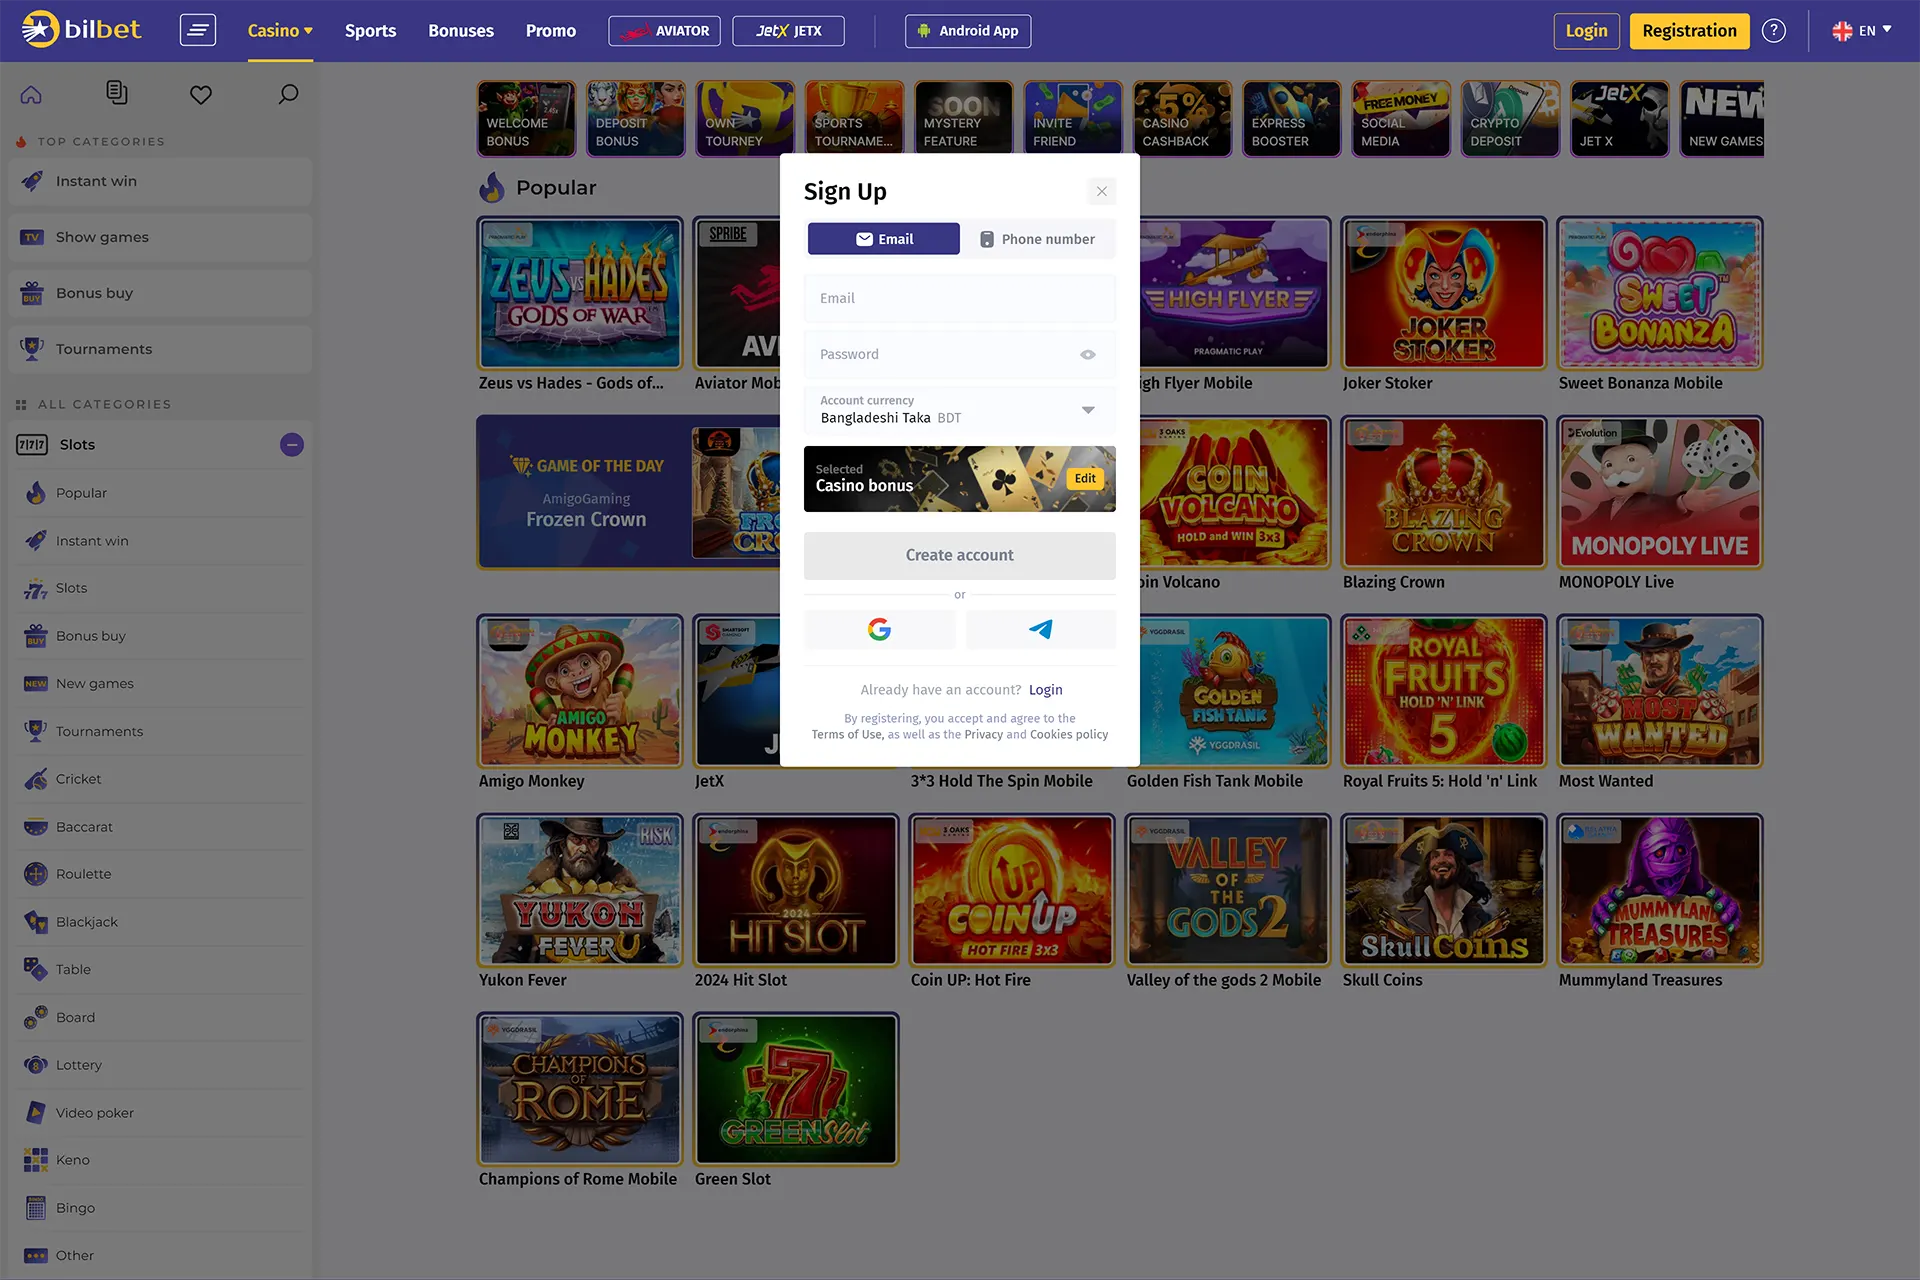Viewport: 1920px width, 1280px height.
Task: Open the Promo menu item
Action: coord(550,30)
